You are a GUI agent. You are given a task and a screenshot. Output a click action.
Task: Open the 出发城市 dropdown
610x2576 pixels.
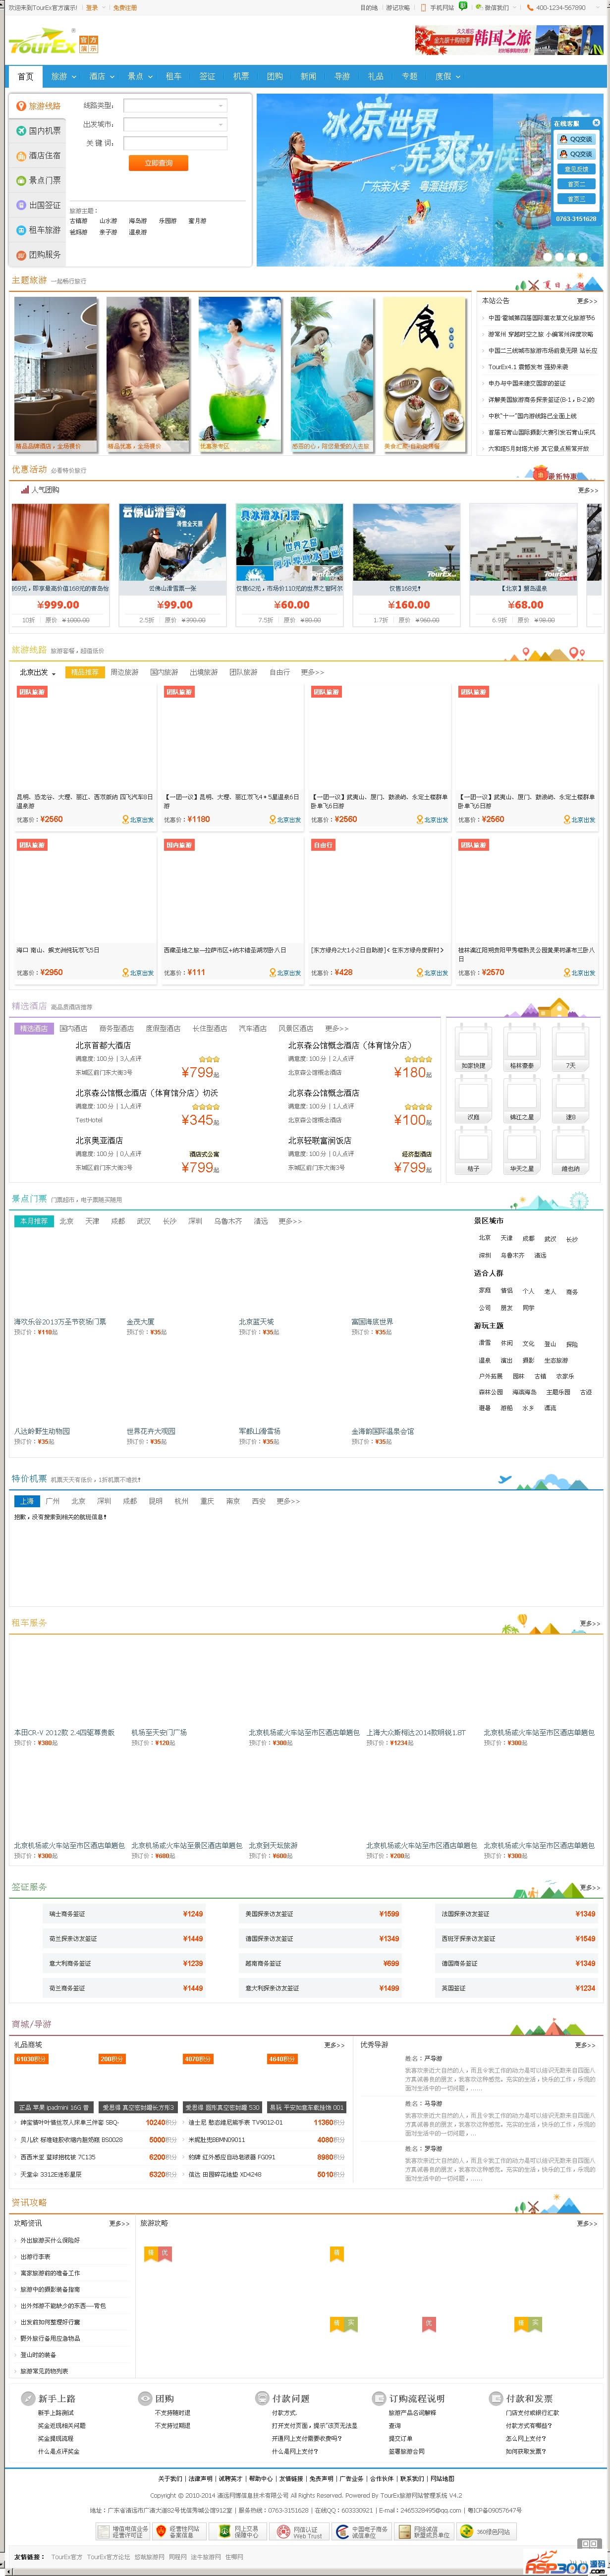(x=175, y=124)
